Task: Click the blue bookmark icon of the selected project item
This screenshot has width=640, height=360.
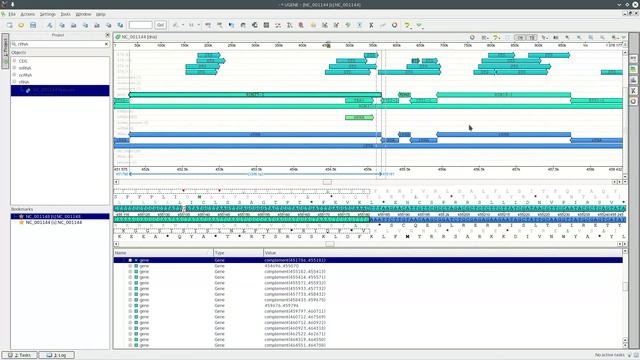Action: (28, 90)
